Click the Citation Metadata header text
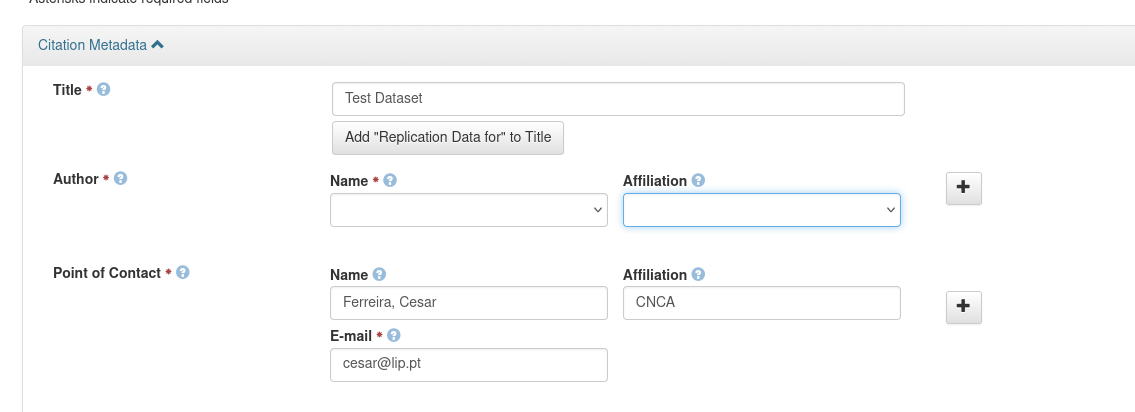1135x412 pixels. 92,45
